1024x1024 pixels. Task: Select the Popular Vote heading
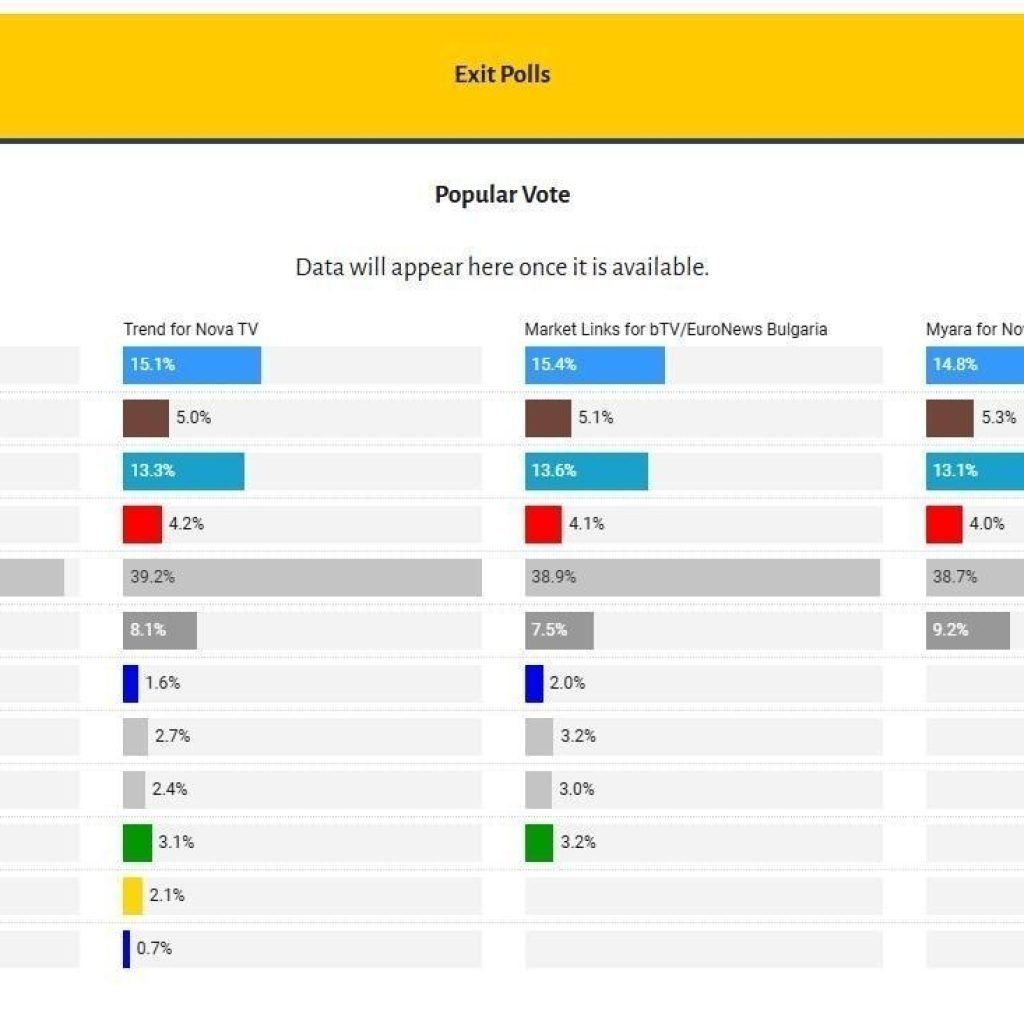click(502, 195)
